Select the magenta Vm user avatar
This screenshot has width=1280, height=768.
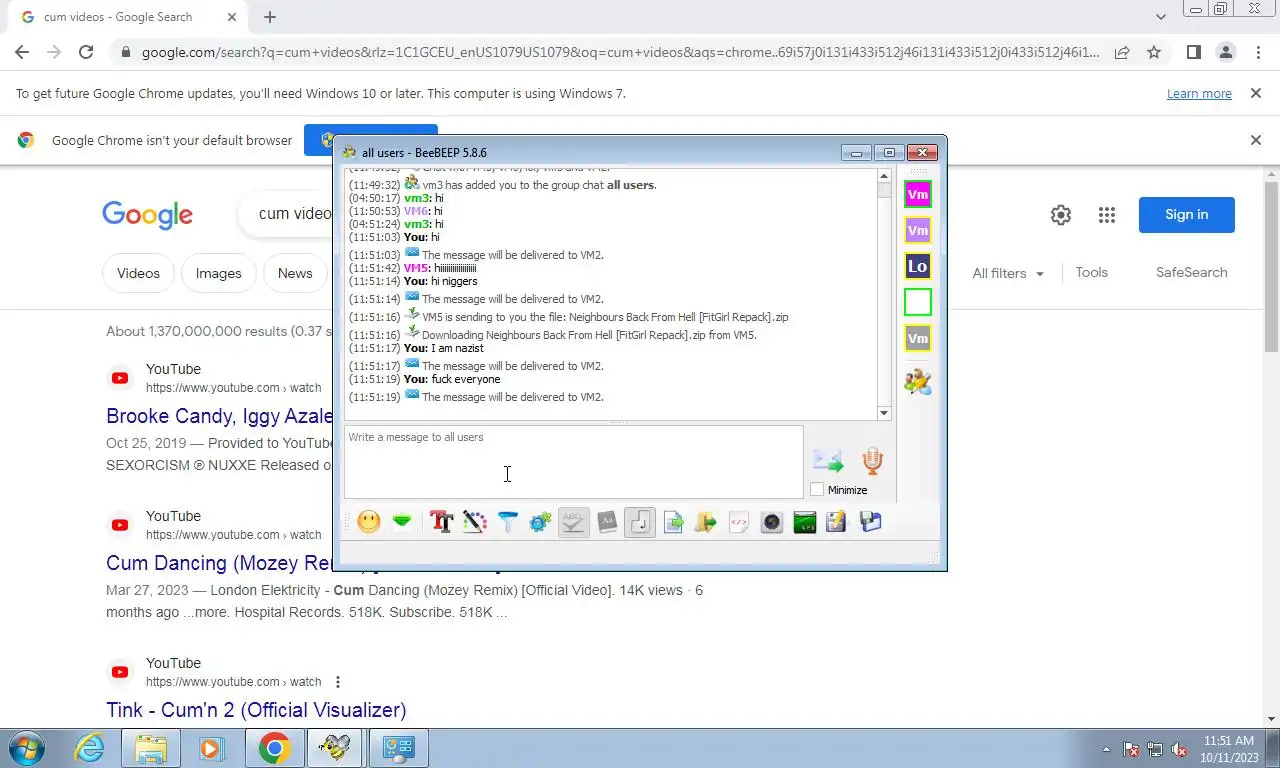point(917,194)
